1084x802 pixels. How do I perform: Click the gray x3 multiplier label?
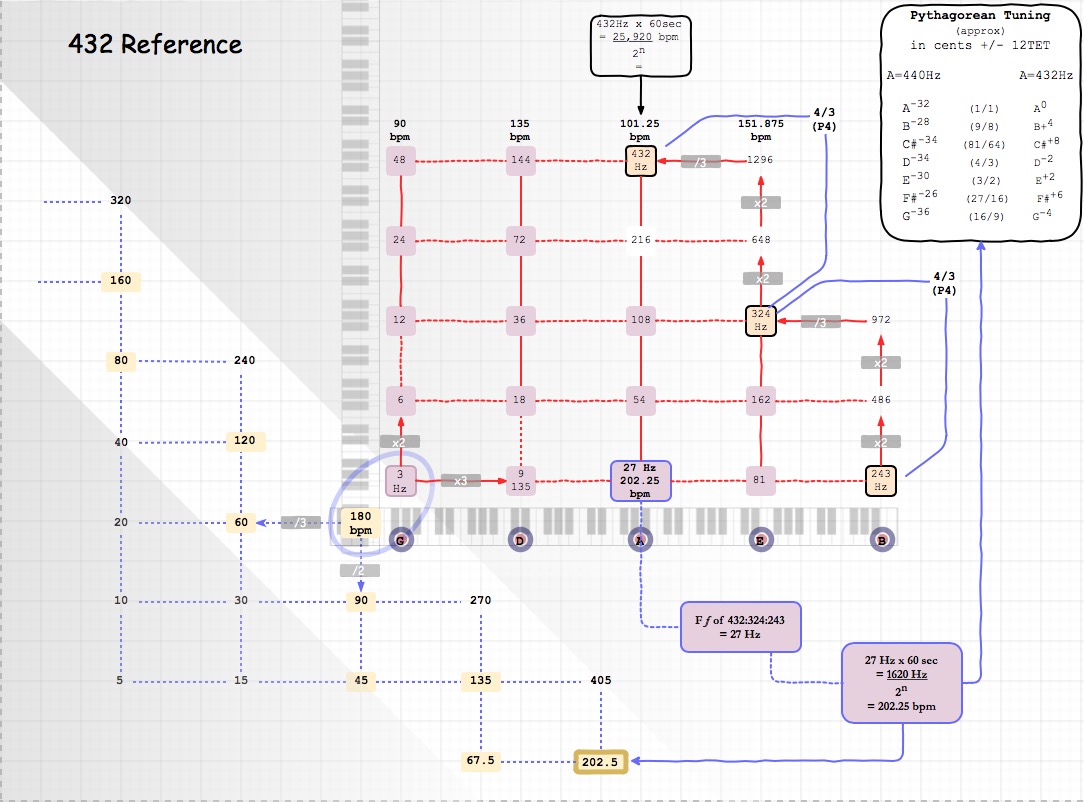[461, 481]
